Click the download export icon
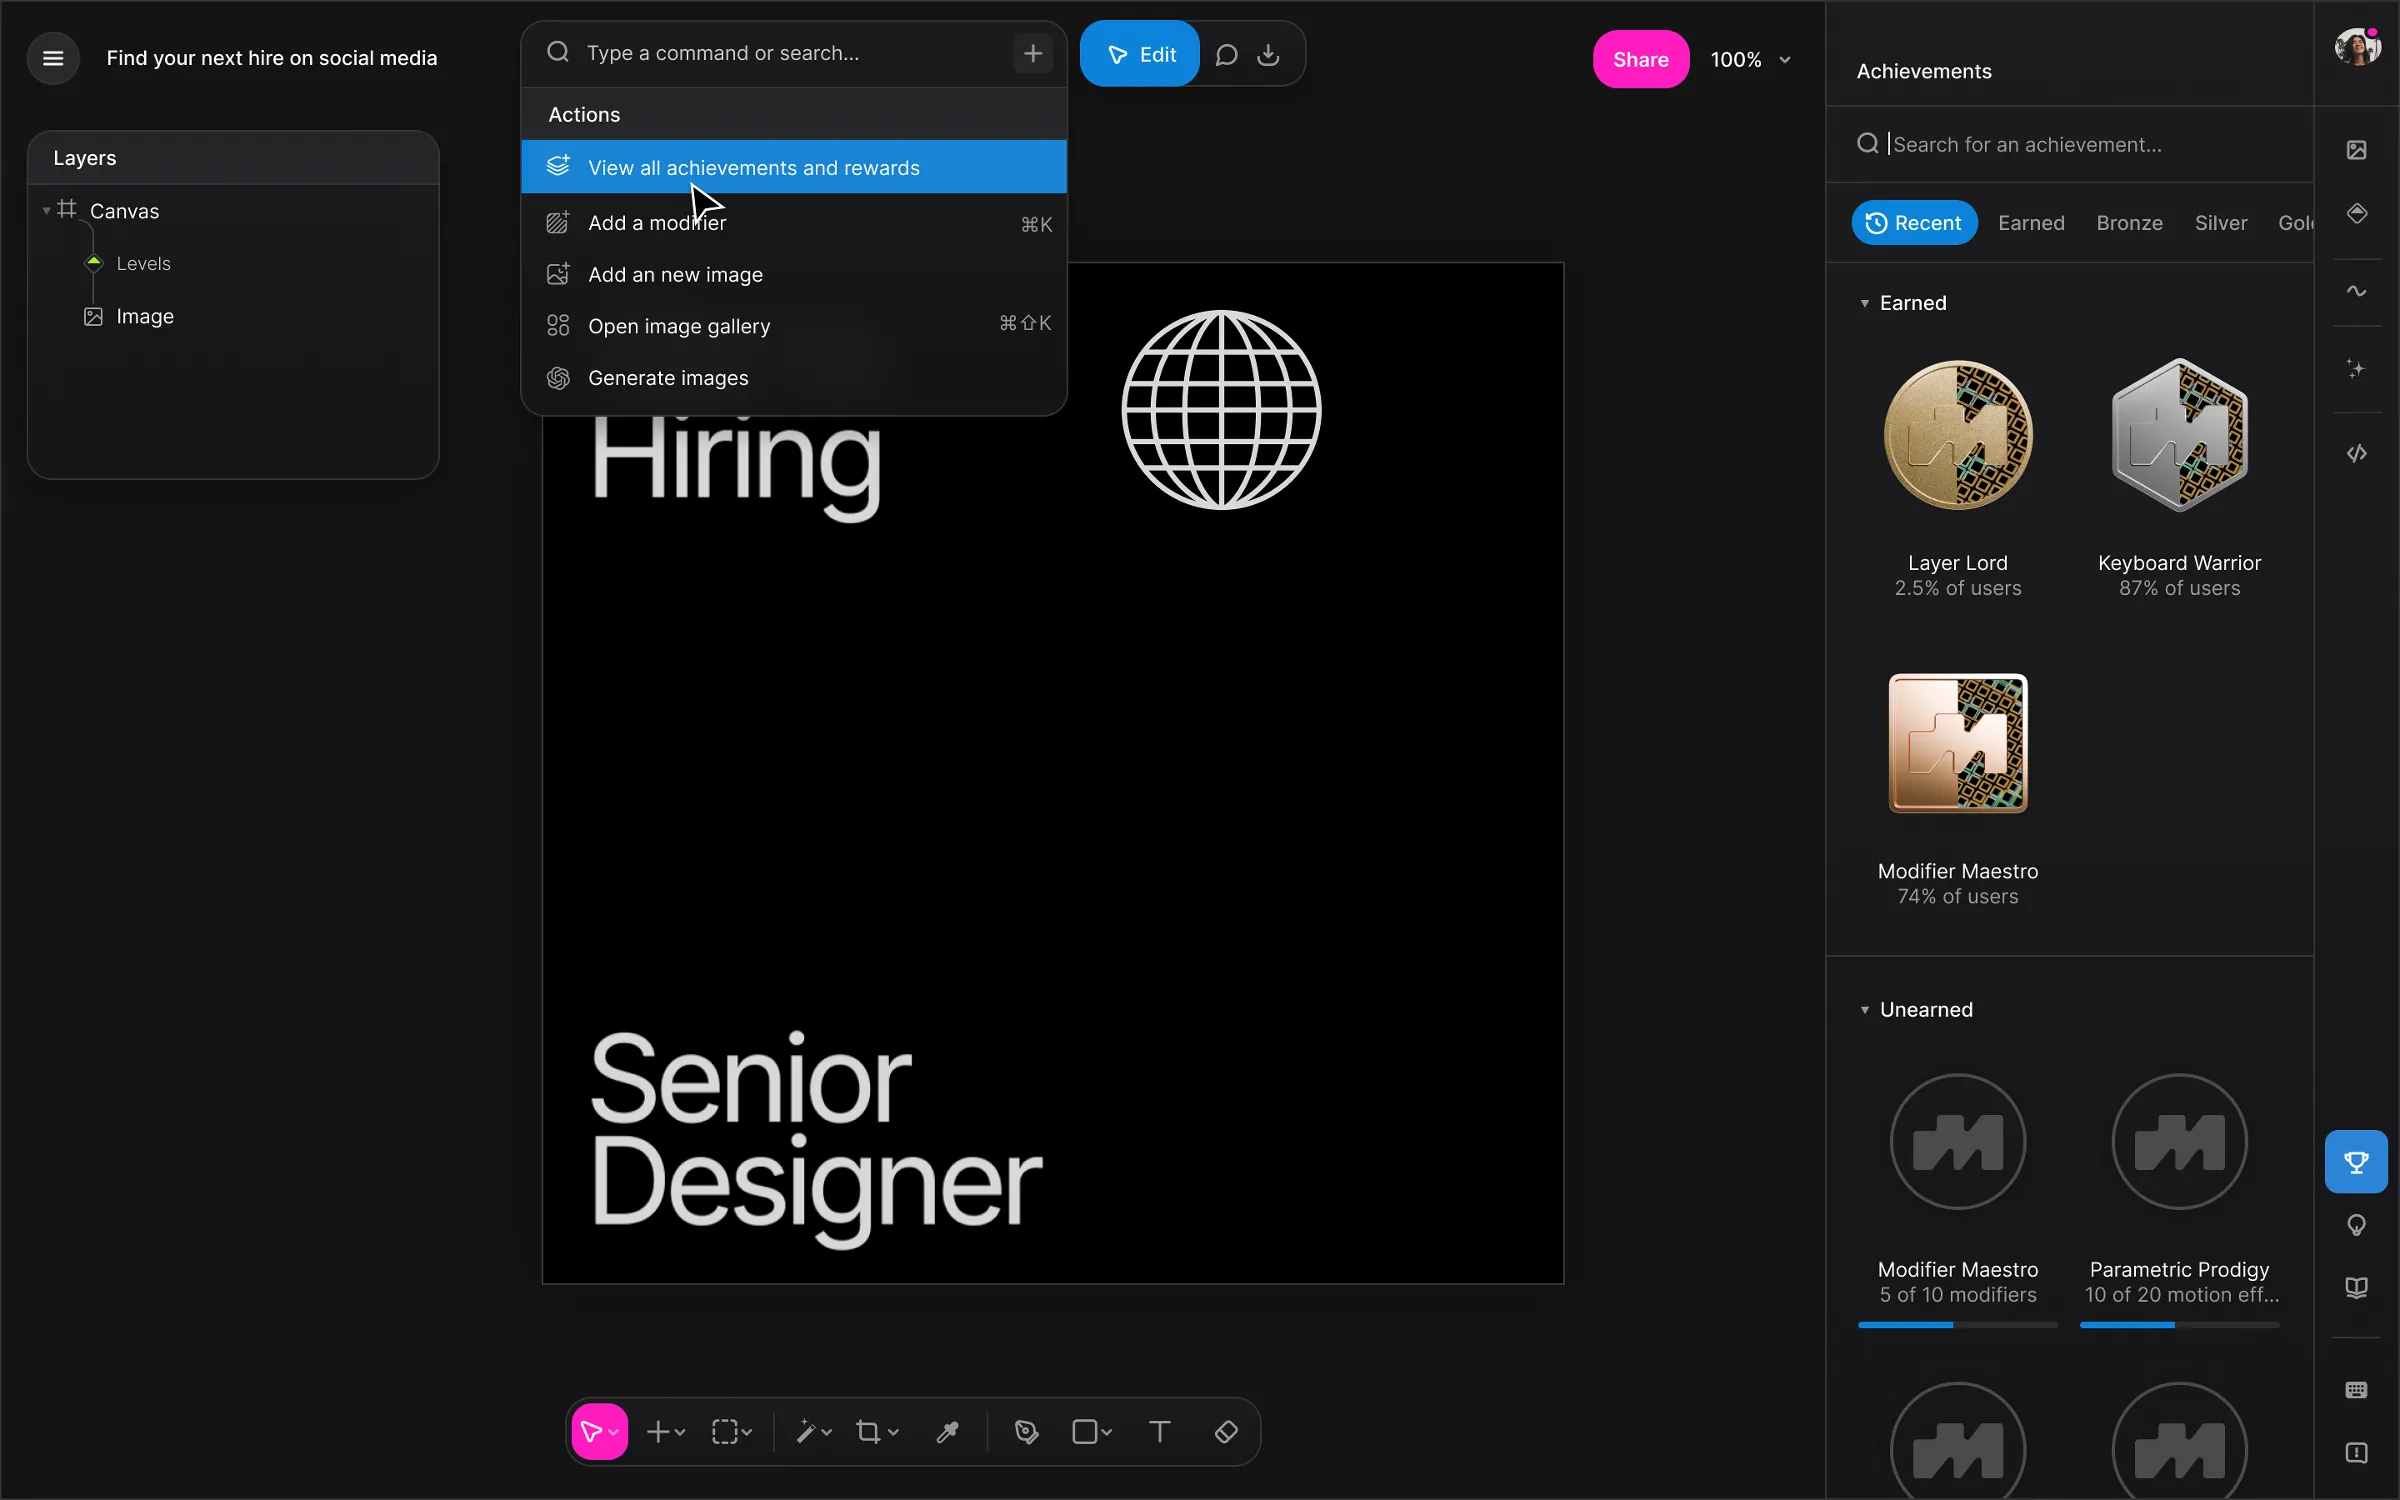The height and width of the screenshot is (1500, 2400). [x=1268, y=55]
